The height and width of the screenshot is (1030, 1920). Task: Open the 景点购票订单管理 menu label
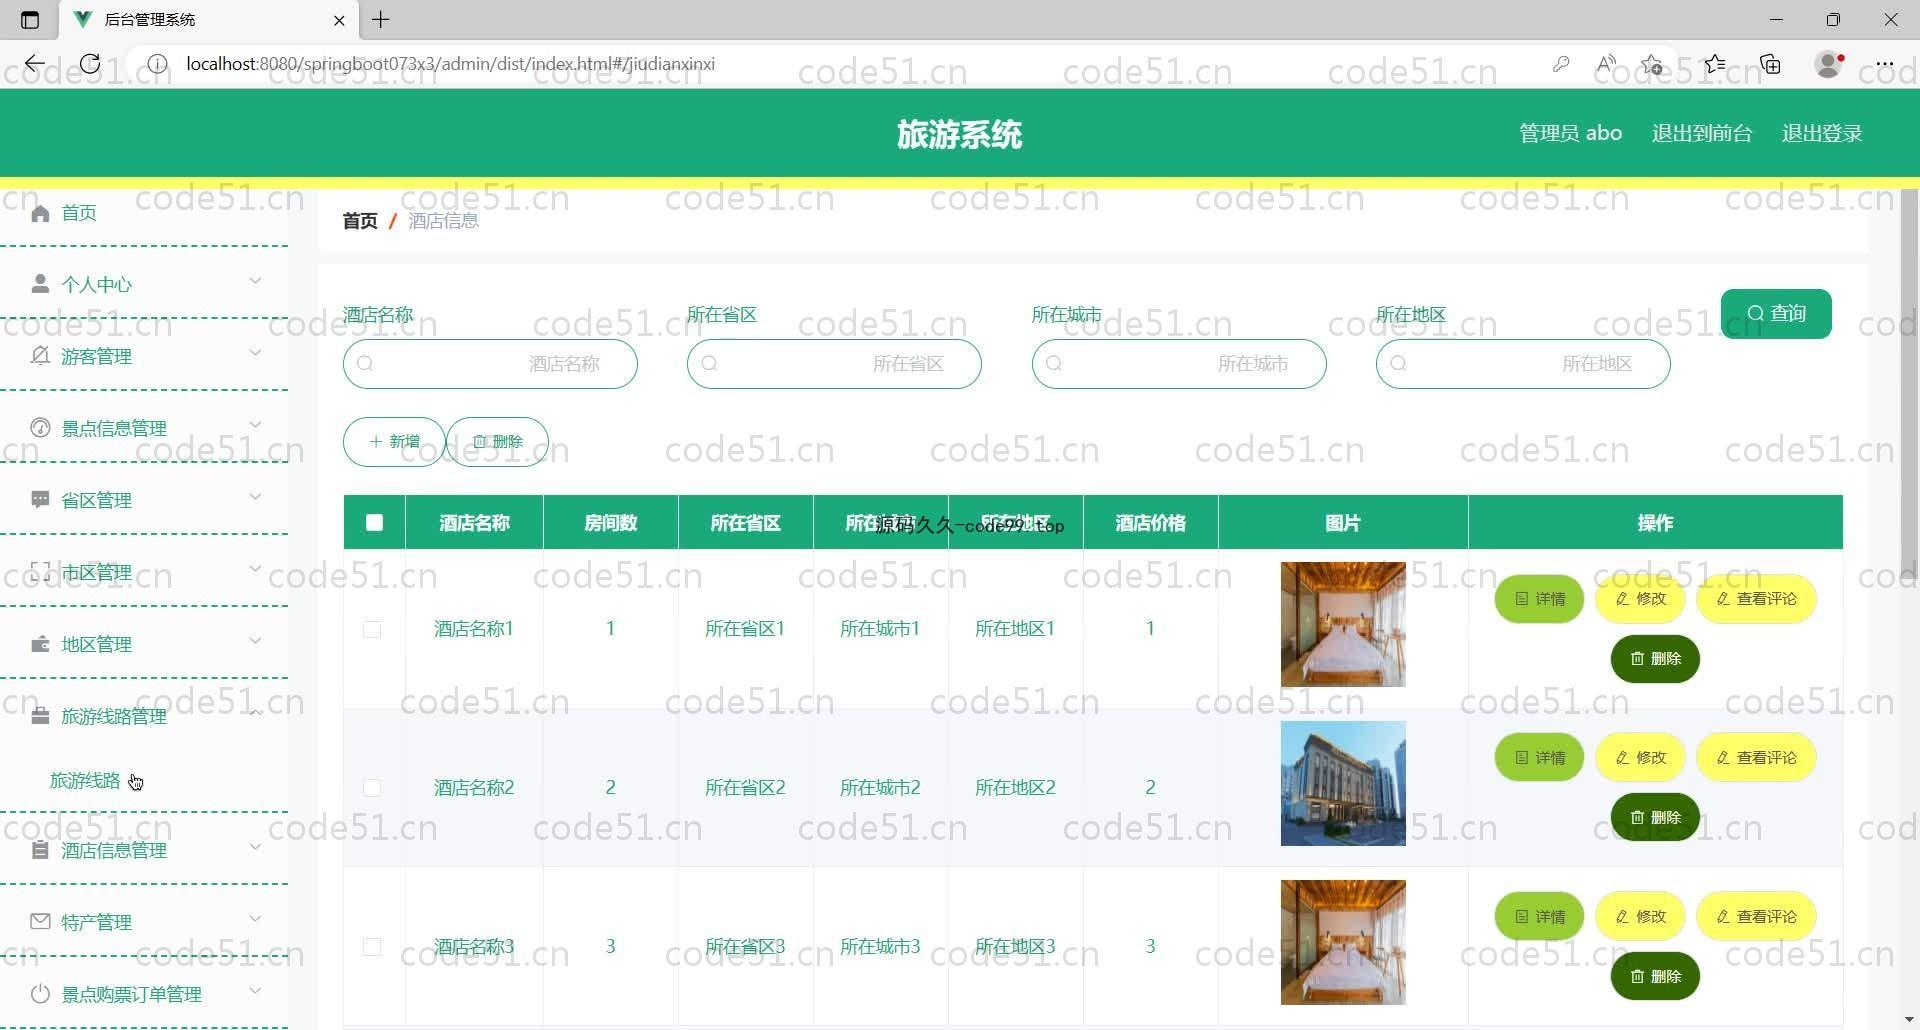pos(131,995)
